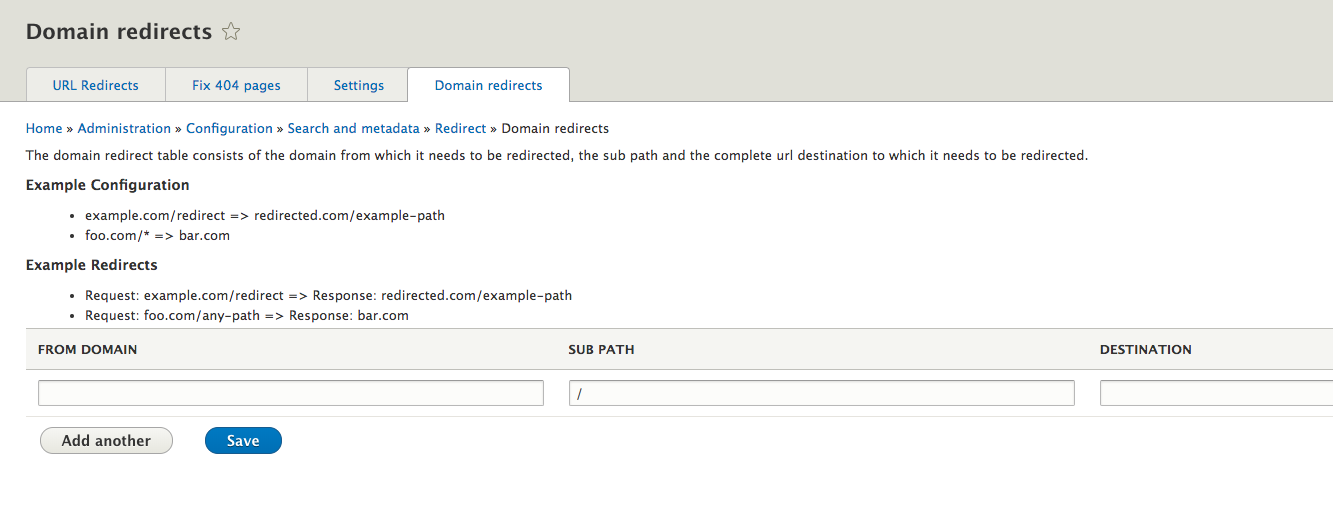Screen dimensions: 1333x515
Task: Navigate to the Configuration breadcrumb link
Action: pos(229,128)
